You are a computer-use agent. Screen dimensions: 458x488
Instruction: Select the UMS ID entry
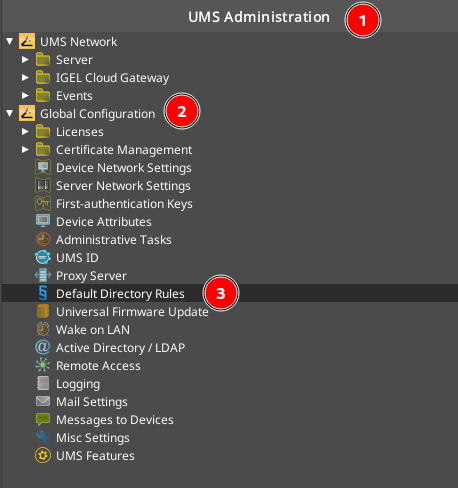tap(77, 258)
